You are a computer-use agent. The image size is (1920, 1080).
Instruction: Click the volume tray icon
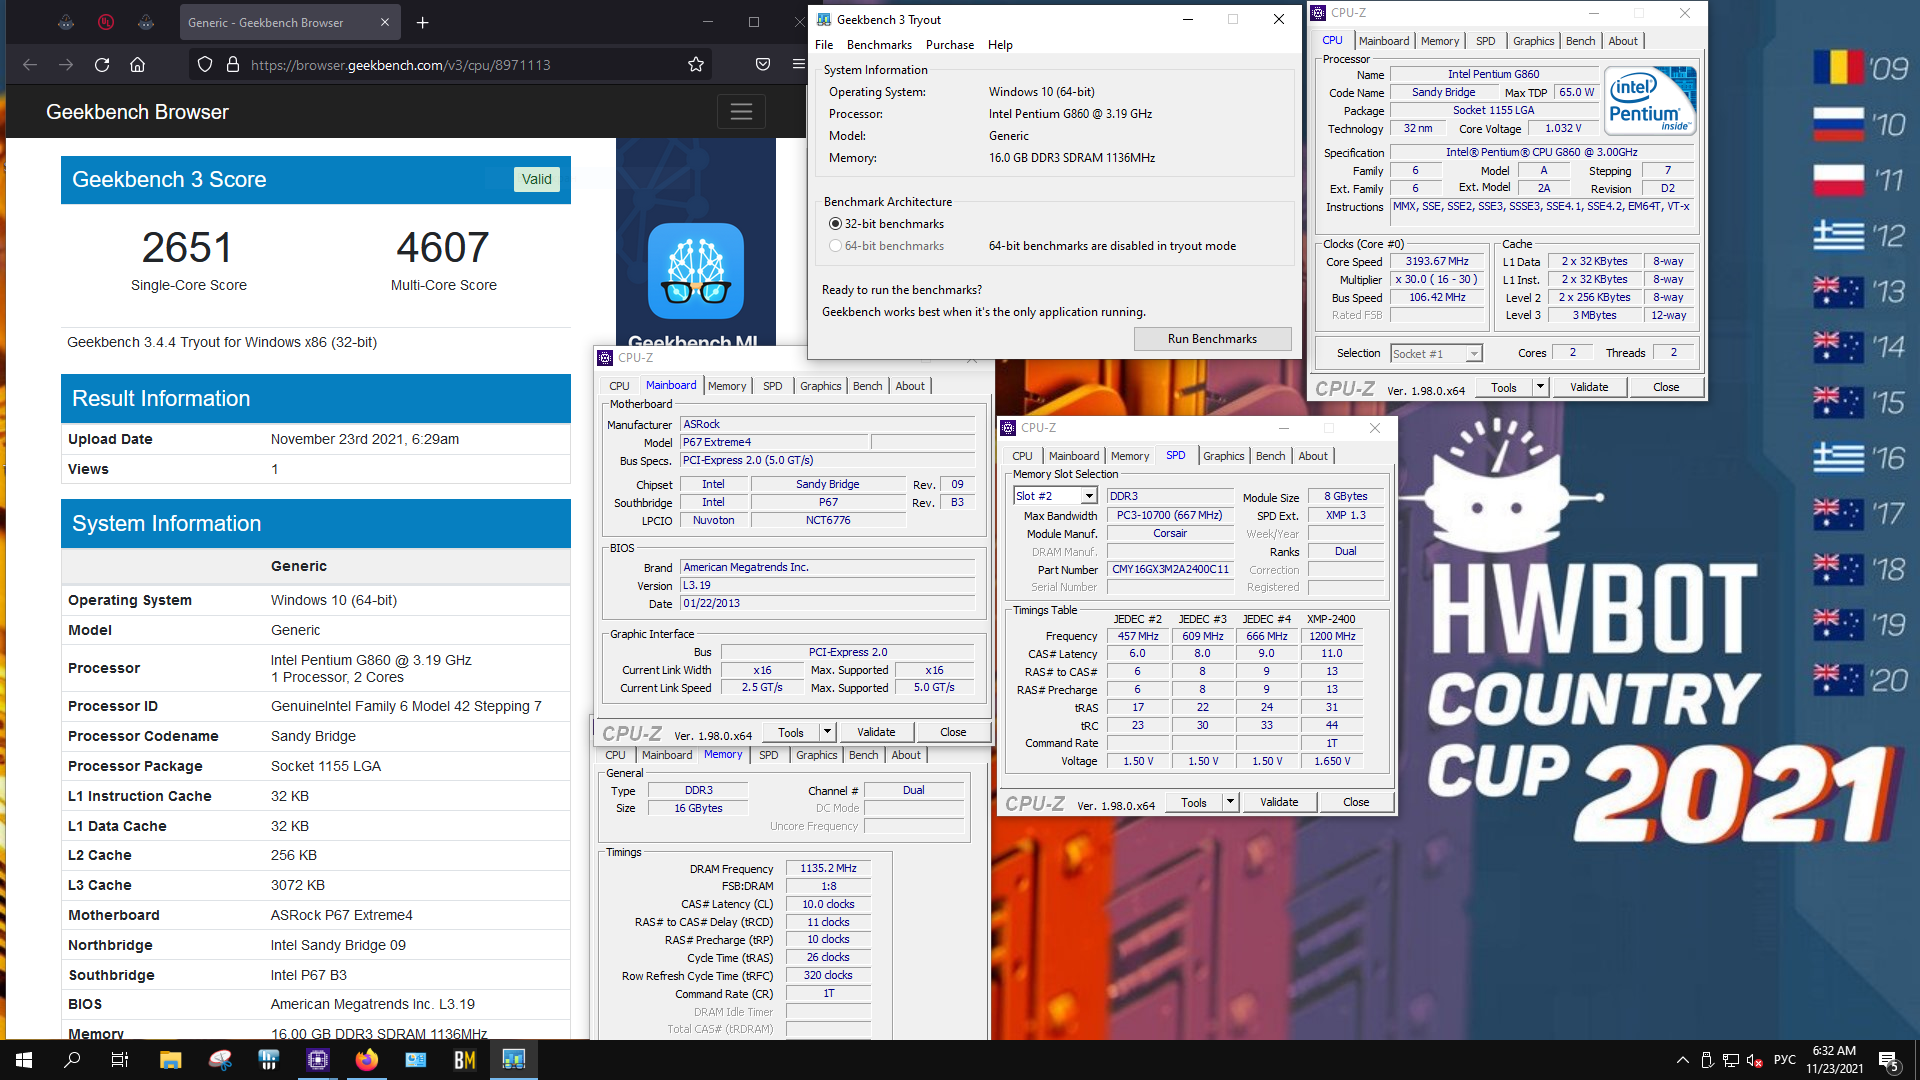tap(1756, 1060)
